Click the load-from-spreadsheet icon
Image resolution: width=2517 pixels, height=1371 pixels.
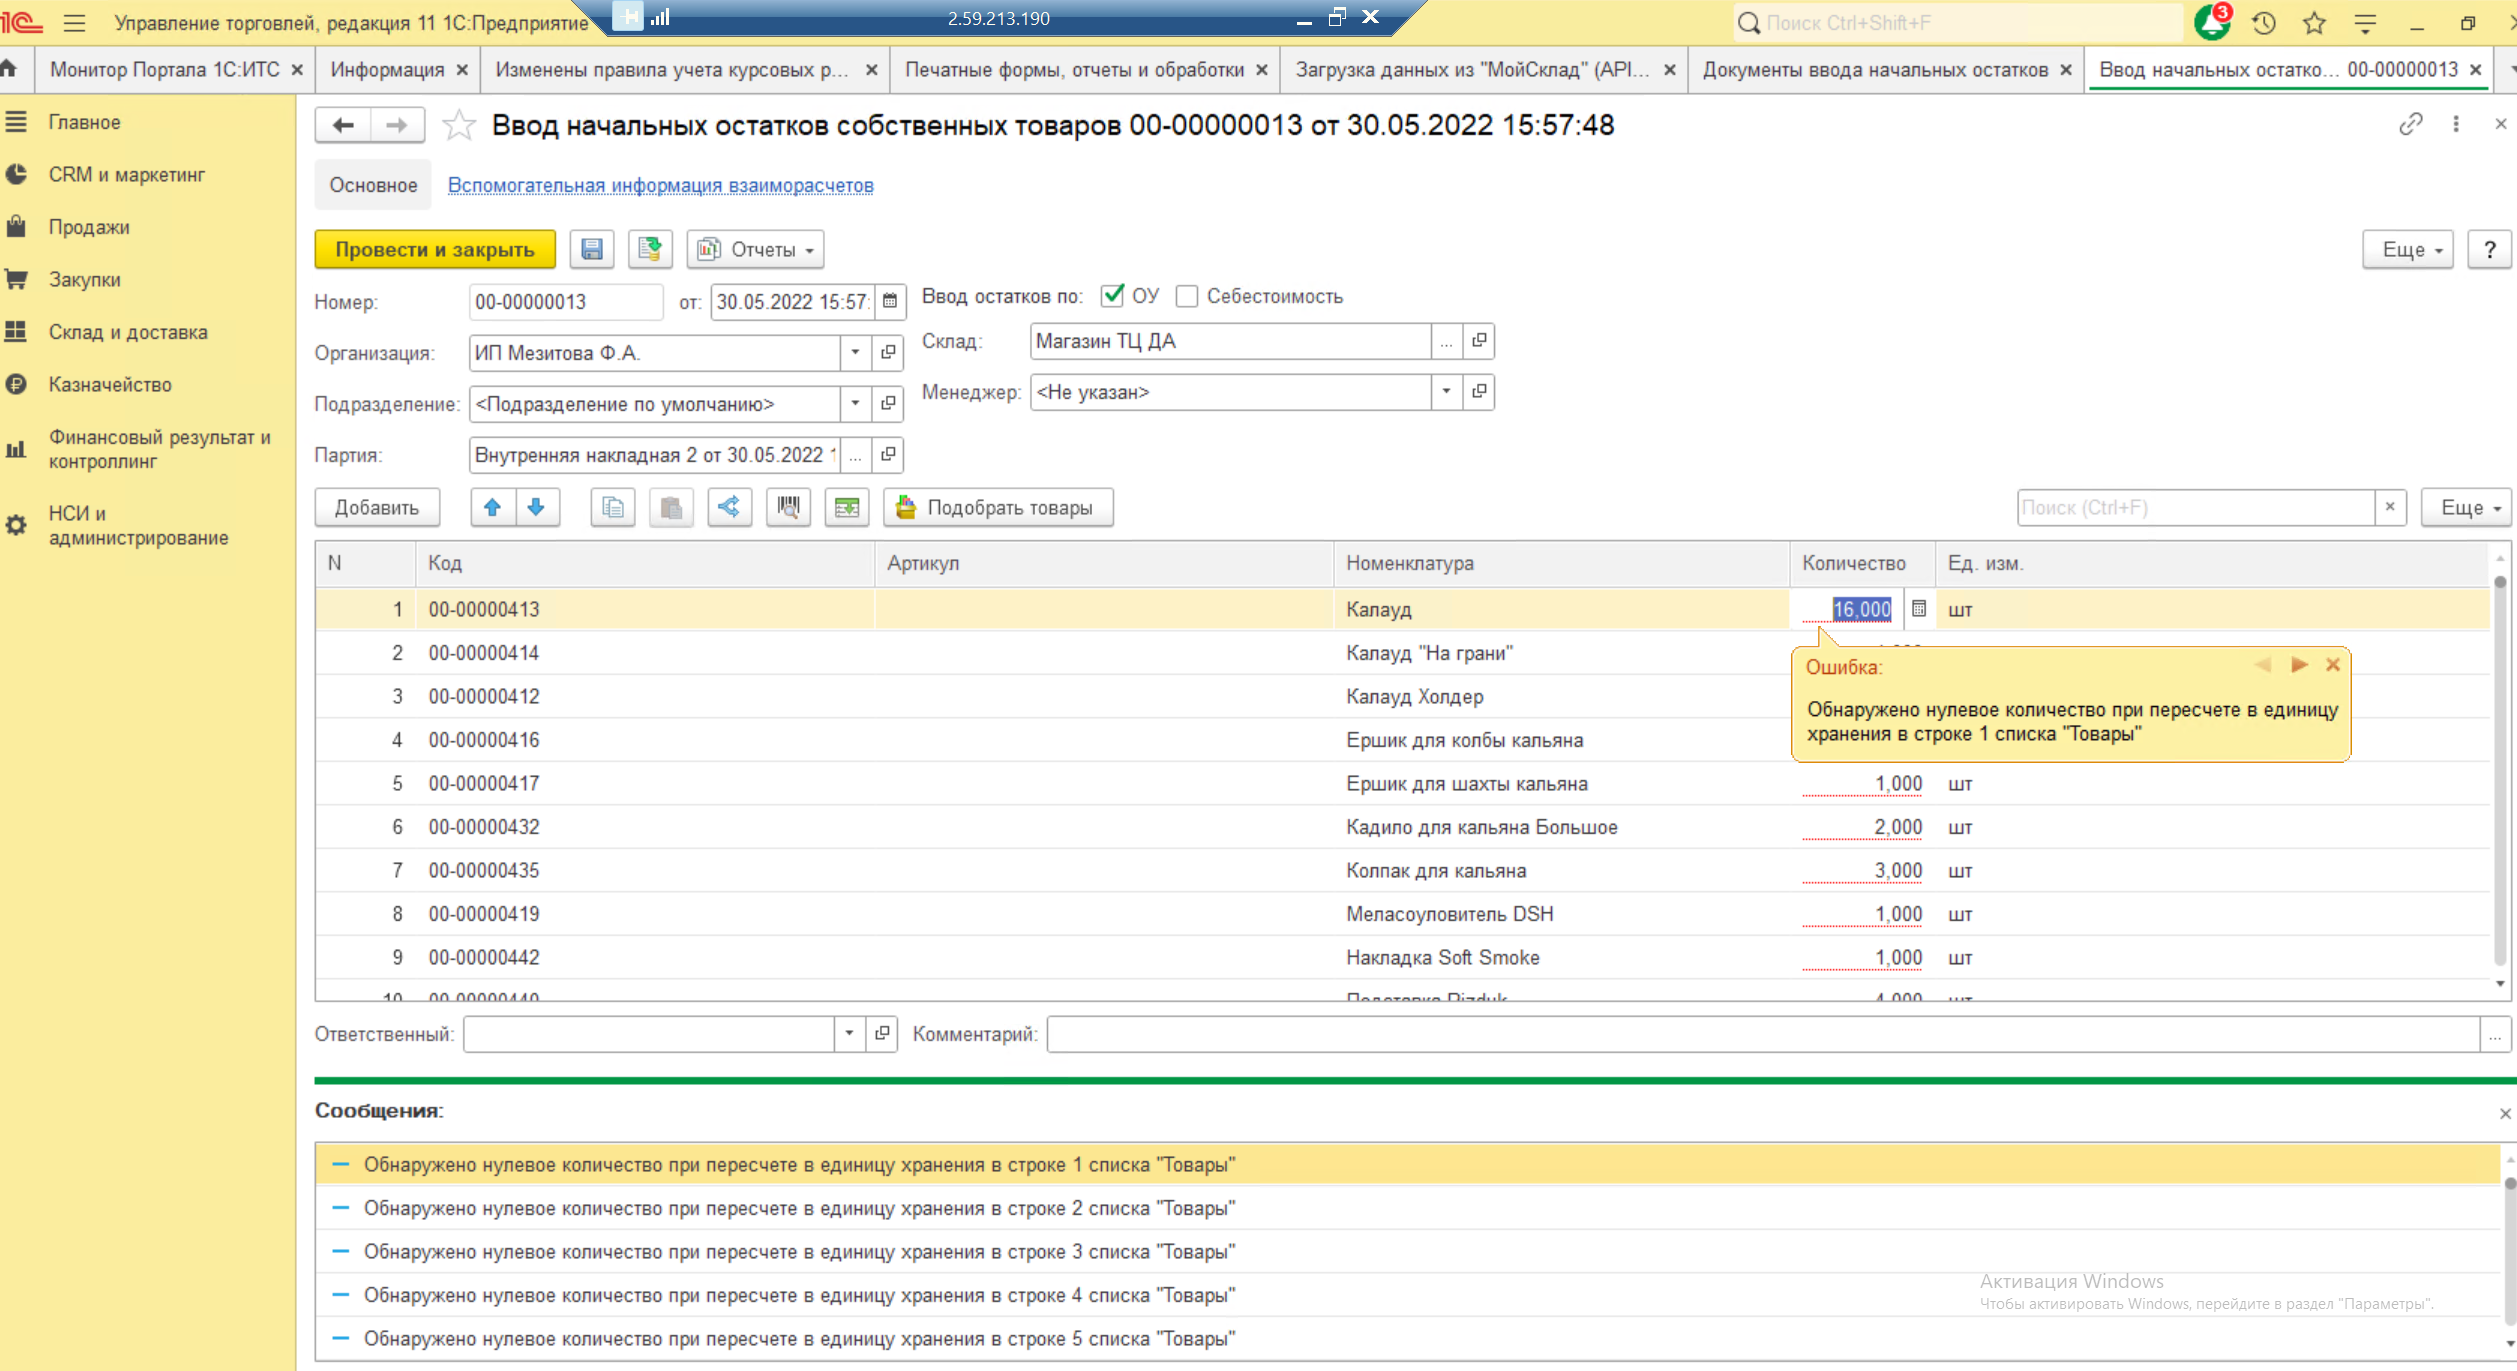coord(847,507)
